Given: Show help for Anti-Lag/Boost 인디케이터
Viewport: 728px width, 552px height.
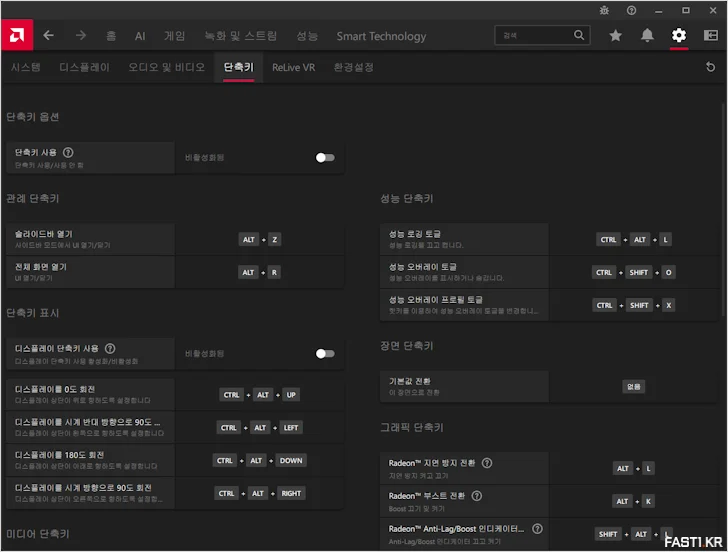Looking at the screenshot, I should [537, 529].
